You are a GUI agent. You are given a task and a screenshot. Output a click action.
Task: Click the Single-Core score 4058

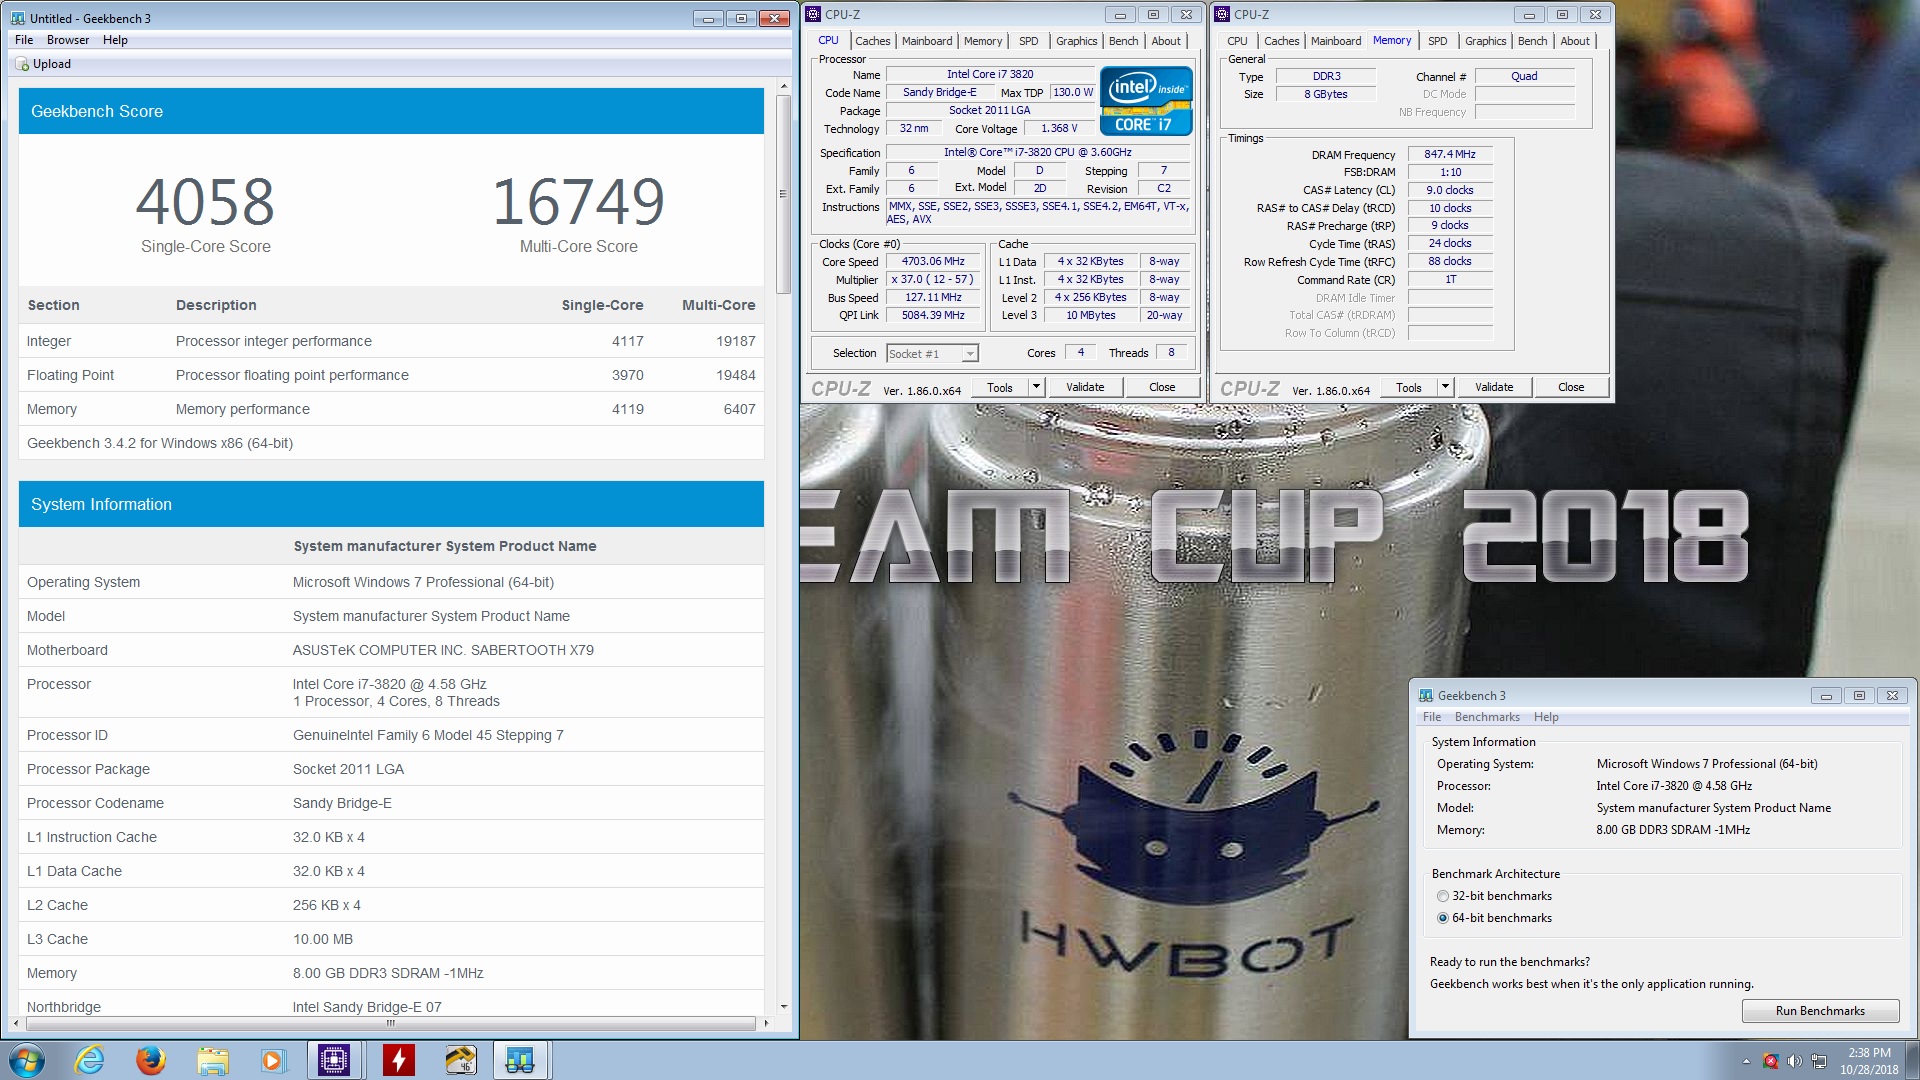click(x=205, y=201)
